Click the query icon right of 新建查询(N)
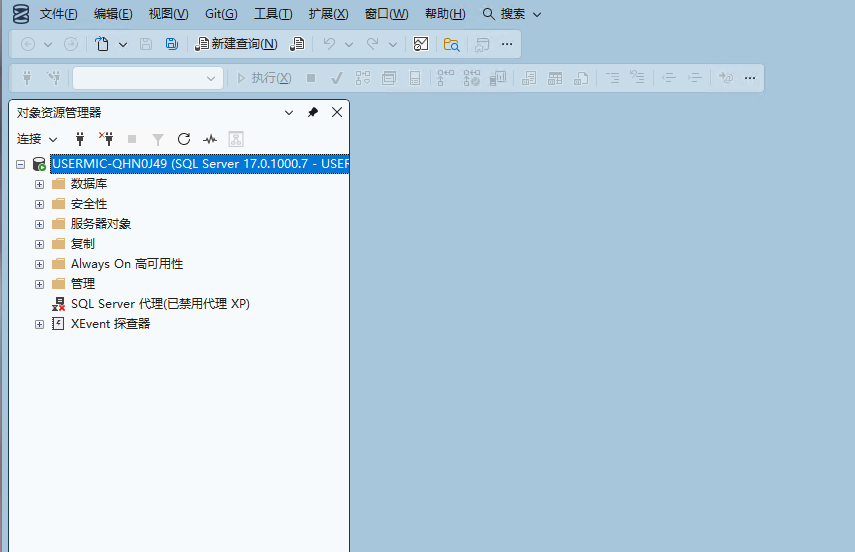This screenshot has width=855, height=552. pyautogui.click(x=297, y=44)
